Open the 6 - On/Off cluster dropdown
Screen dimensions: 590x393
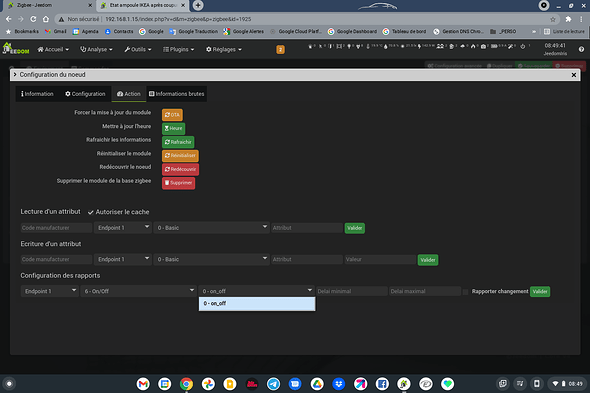point(138,291)
